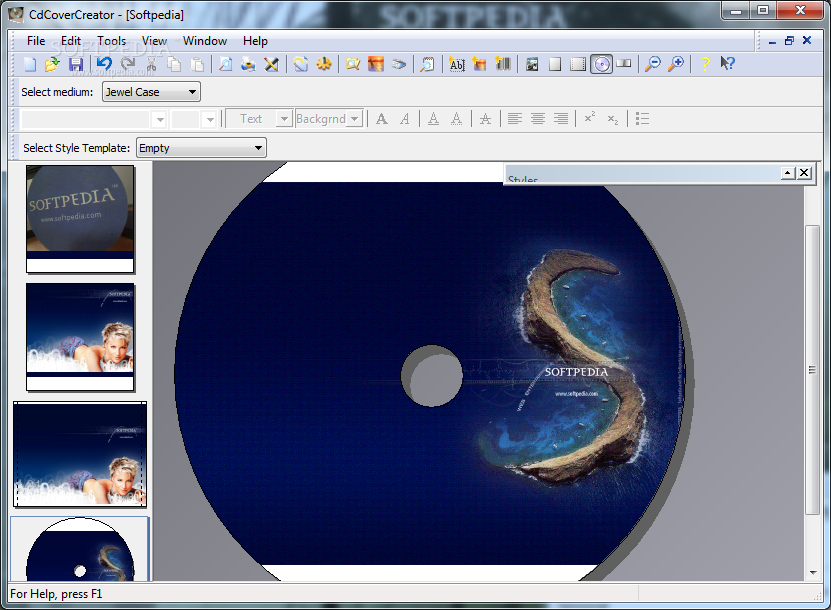Open the font name dropdown
831x610 pixels.
[160, 119]
